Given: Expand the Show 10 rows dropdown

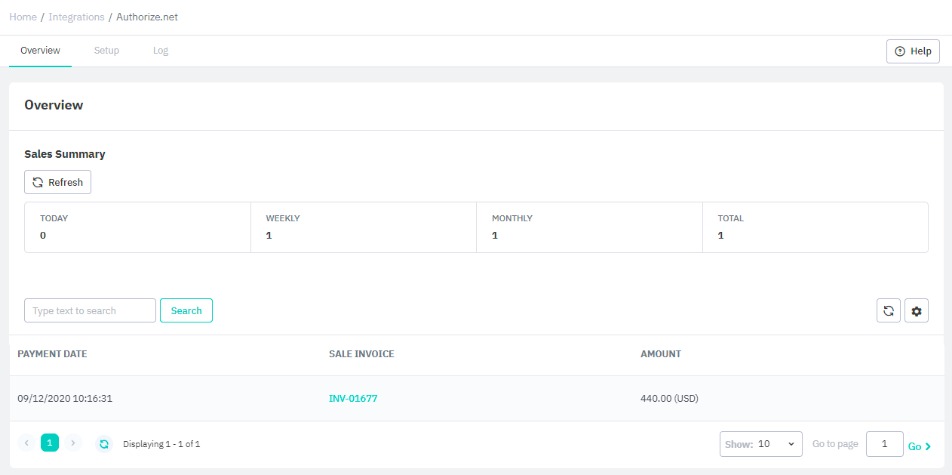Looking at the screenshot, I should point(760,444).
